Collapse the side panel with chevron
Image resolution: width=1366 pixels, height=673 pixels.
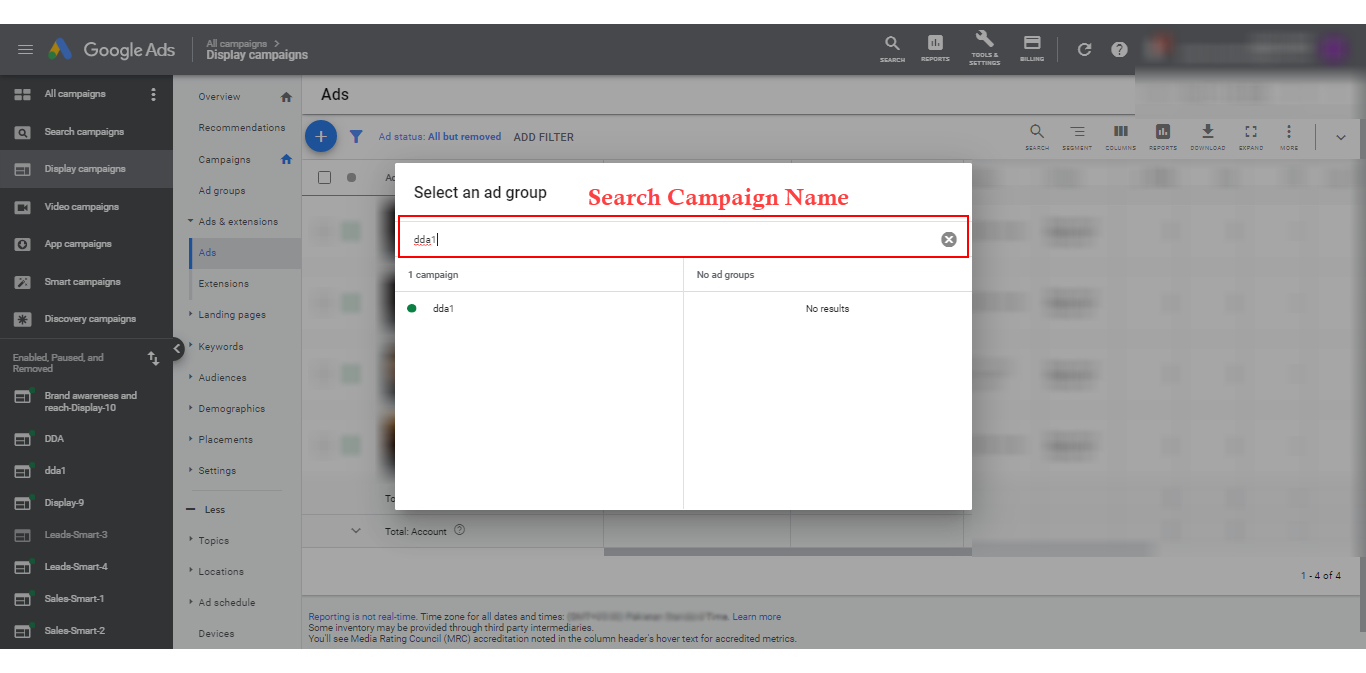pyautogui.click(x=176, y=348)
